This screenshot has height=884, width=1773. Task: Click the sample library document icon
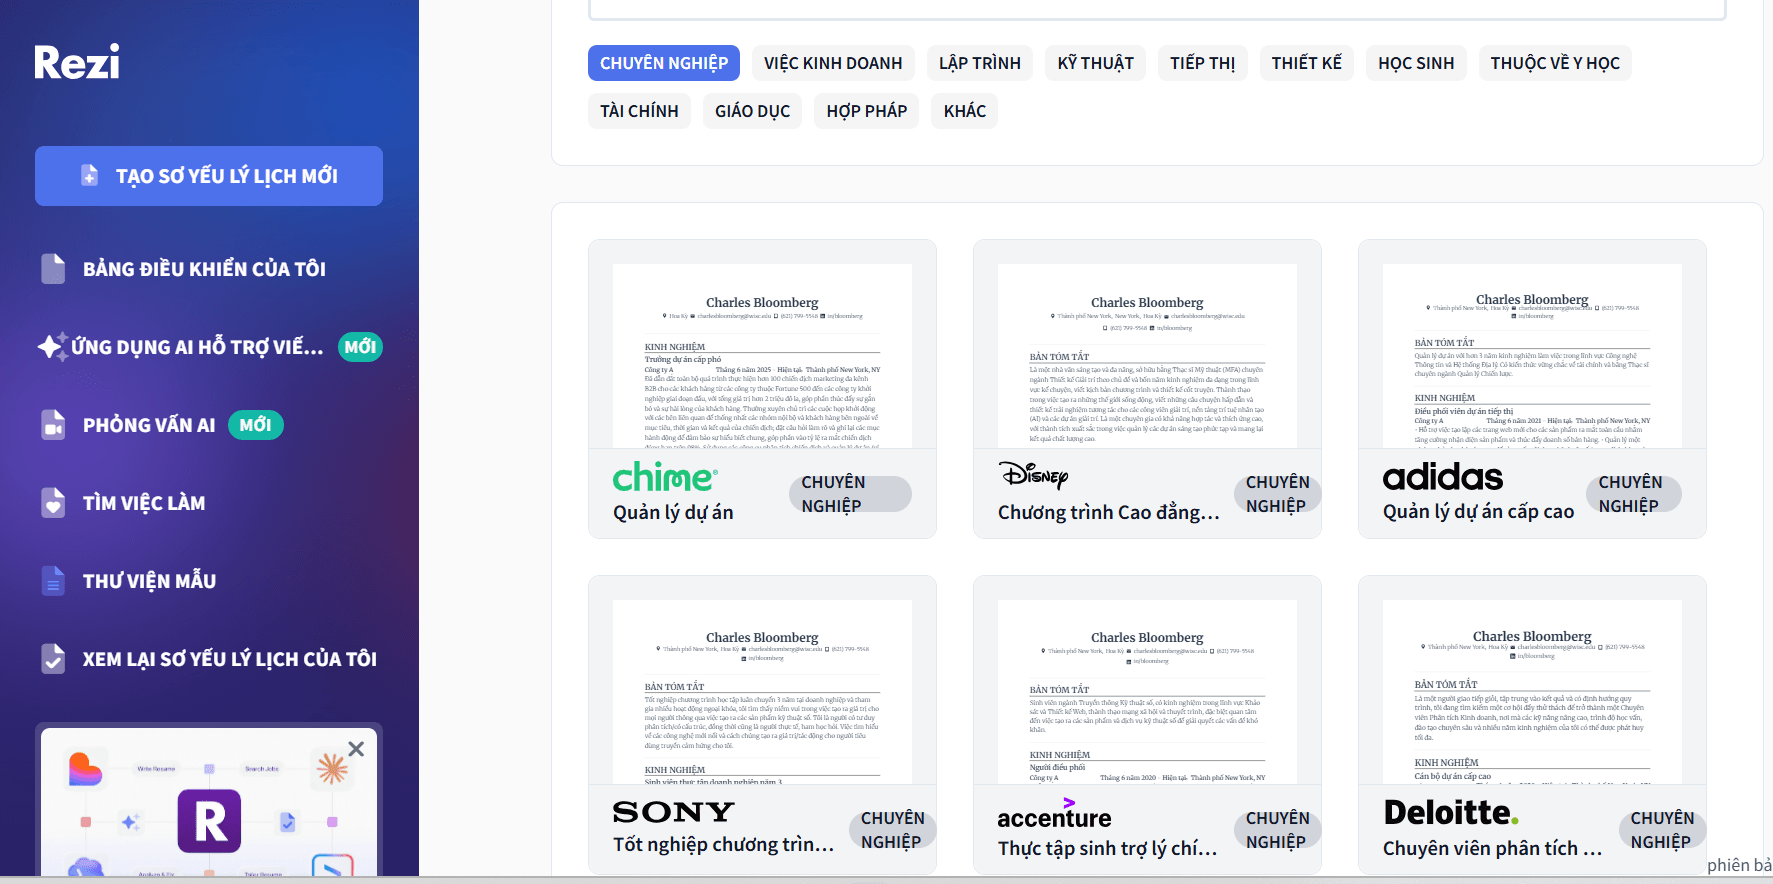tap(53, 580)
